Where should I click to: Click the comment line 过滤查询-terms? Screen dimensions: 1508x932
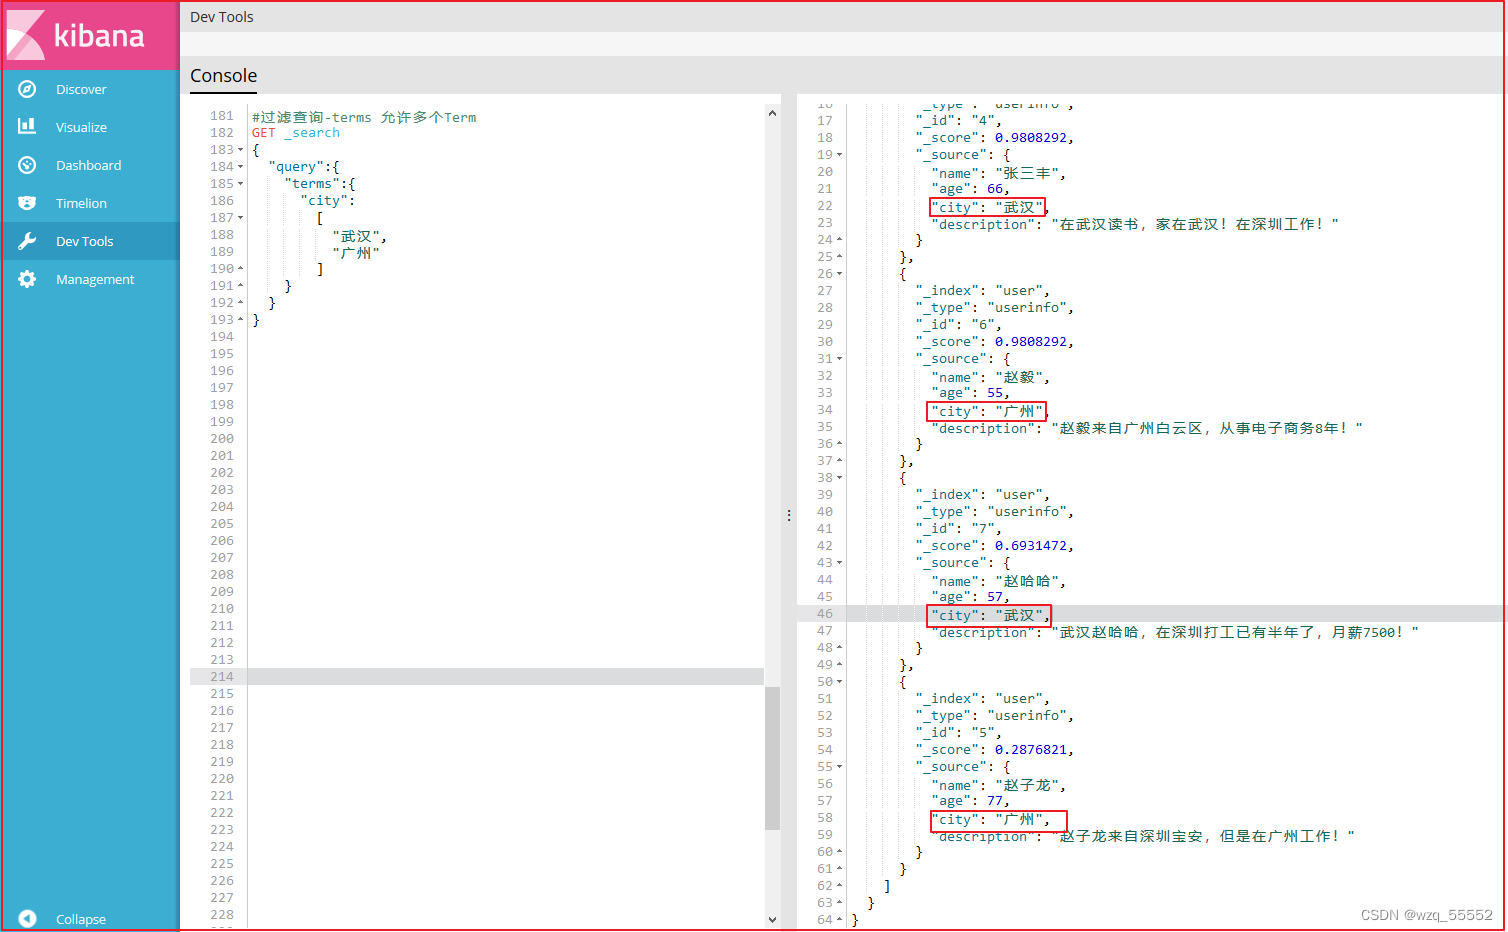[364, 117]
